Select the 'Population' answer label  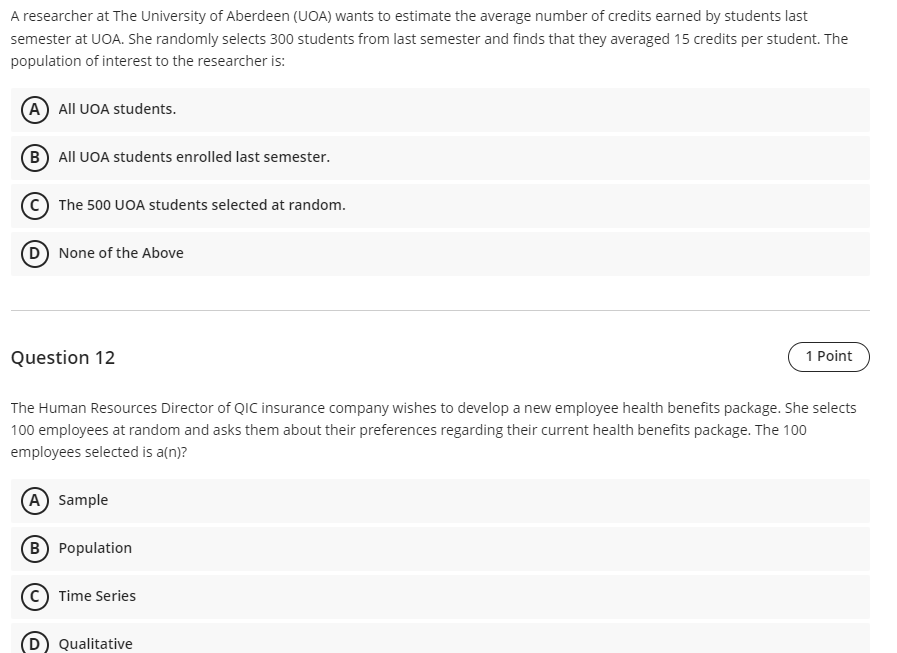click(95, 548)
